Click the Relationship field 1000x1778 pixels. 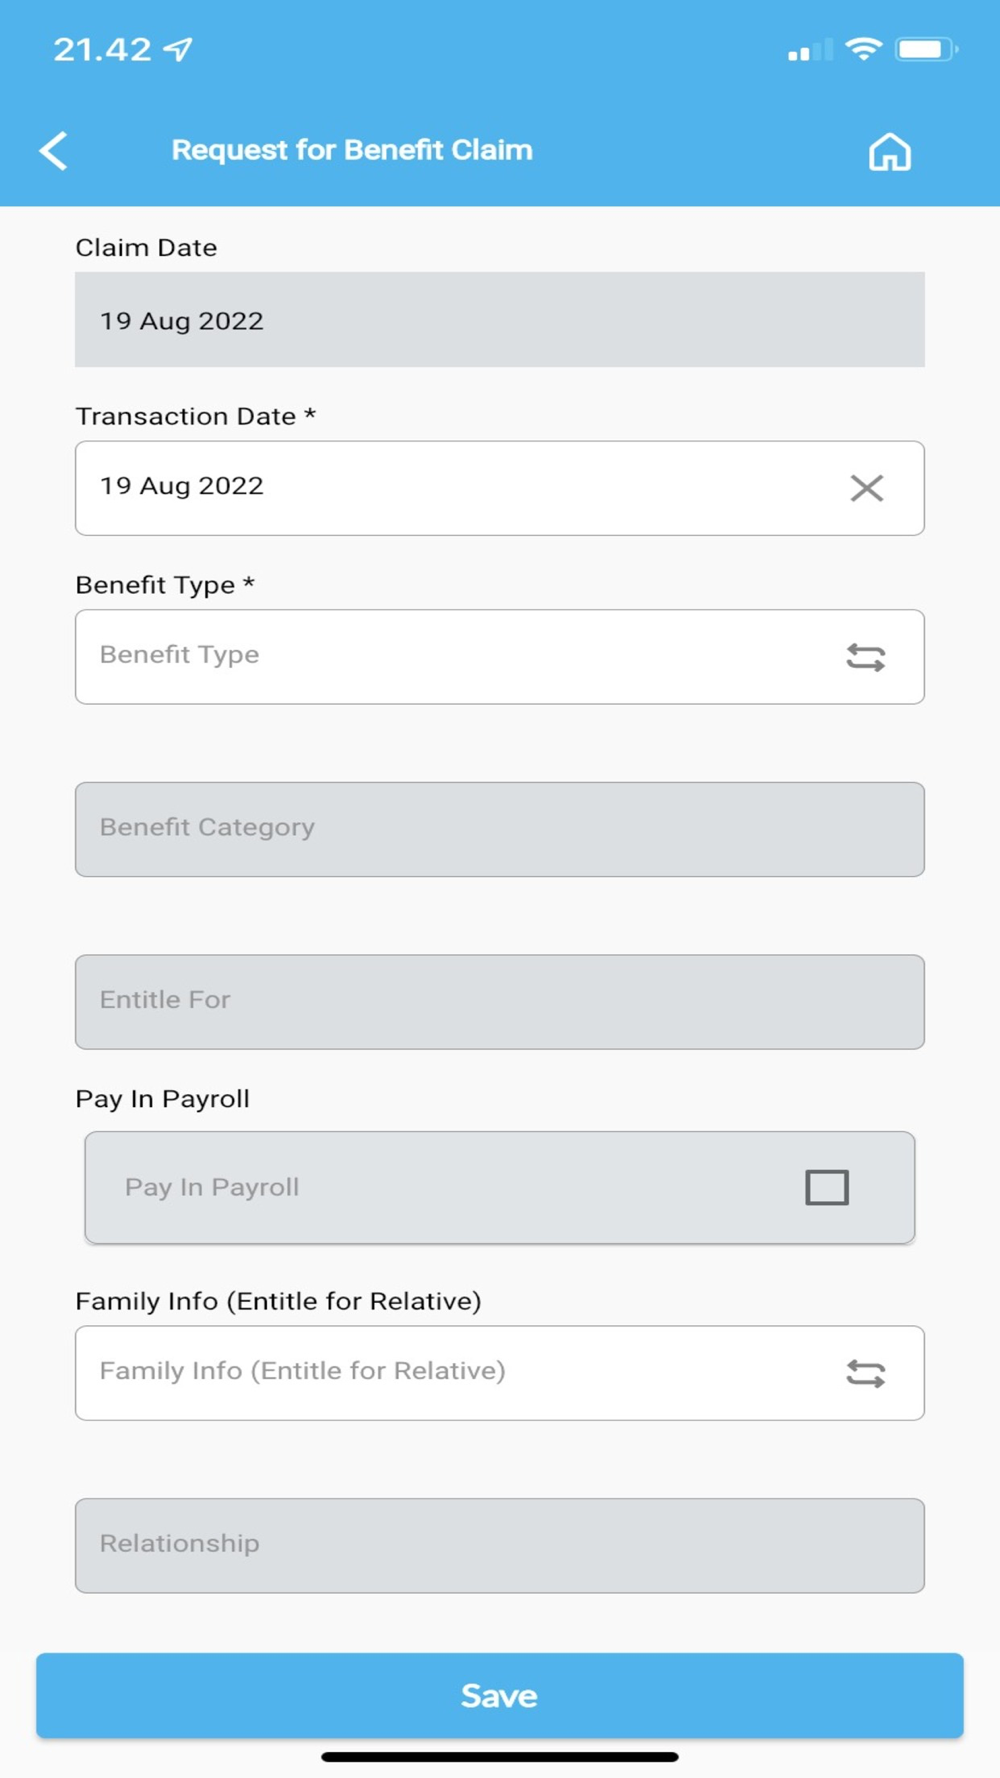click(x=499, y=1545)
